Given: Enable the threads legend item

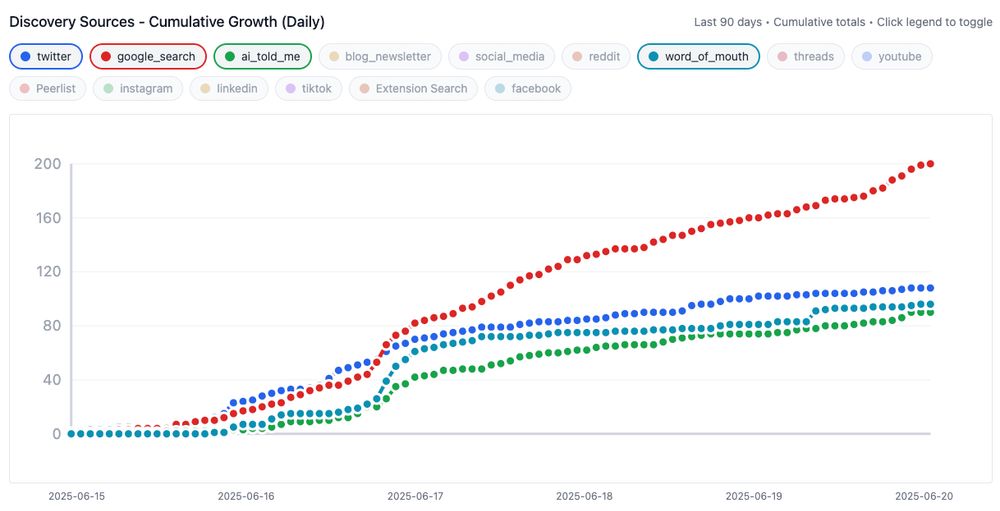Looking at the screenshot, I should (805, 57).
